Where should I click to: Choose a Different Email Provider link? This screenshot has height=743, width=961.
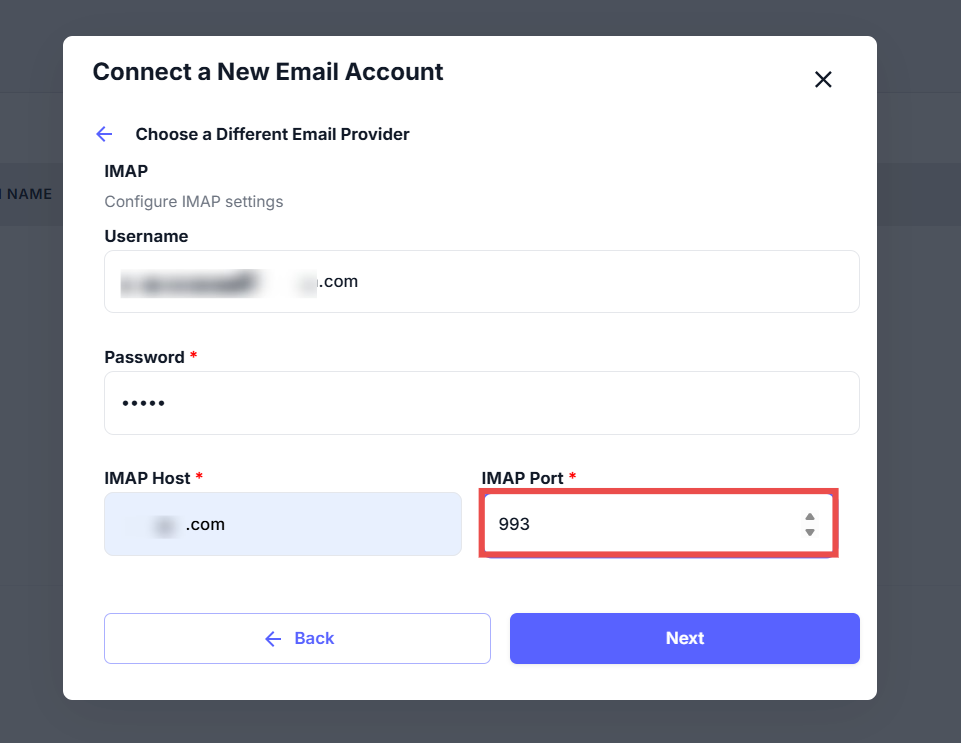tap(272, 134)
